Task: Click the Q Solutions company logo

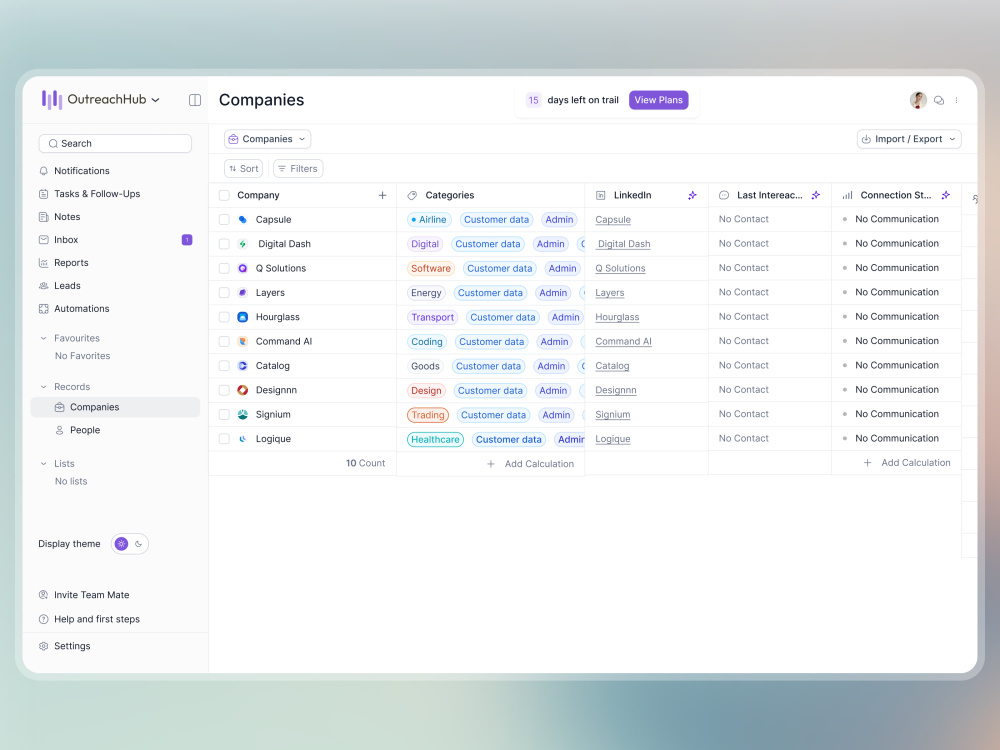Action: pos(242,268)
